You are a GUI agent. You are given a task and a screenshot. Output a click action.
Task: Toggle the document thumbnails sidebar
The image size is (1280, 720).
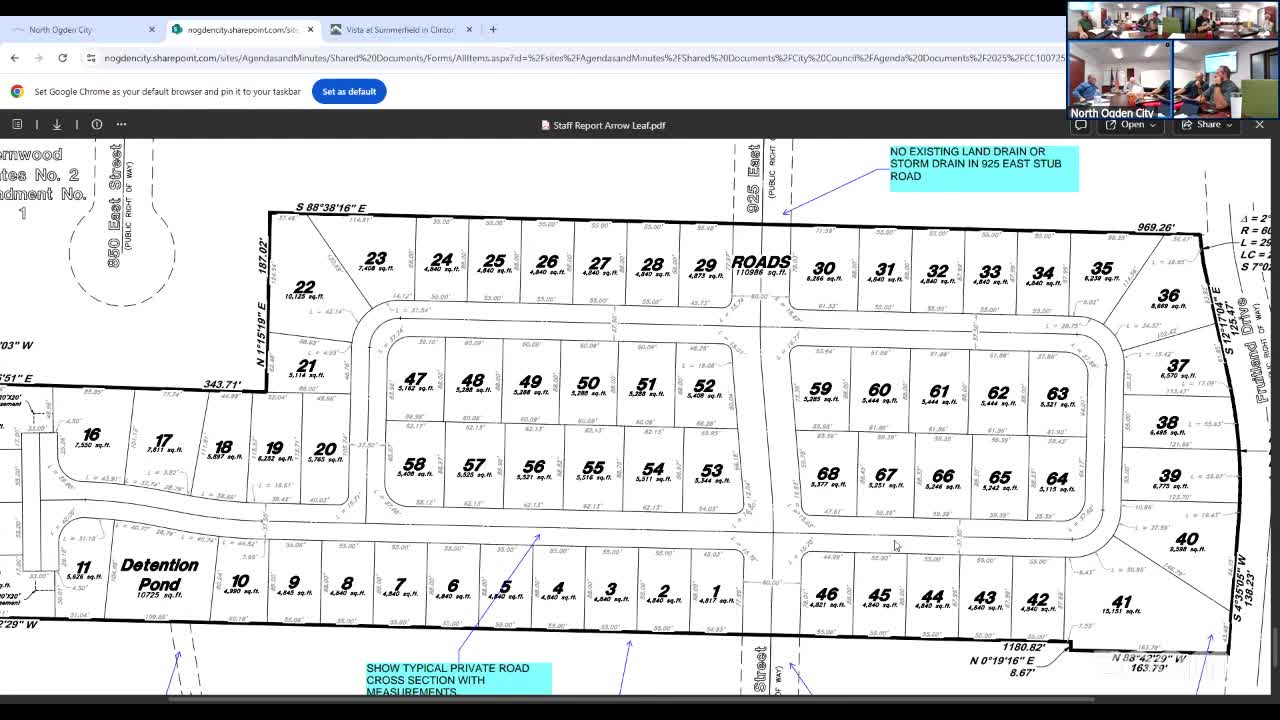click(x=17, y=124)
